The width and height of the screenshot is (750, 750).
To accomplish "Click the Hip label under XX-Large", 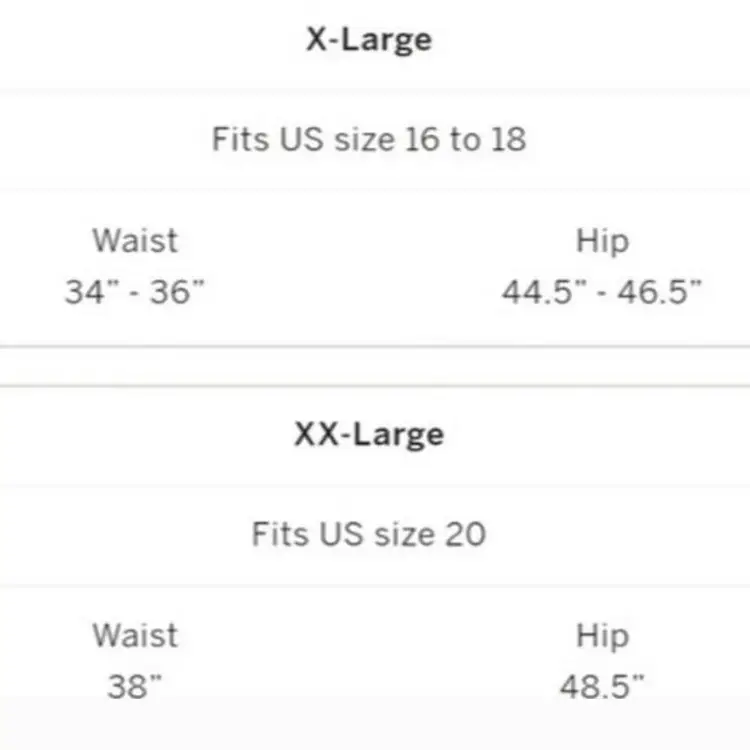I will click(x=602, y=636).
